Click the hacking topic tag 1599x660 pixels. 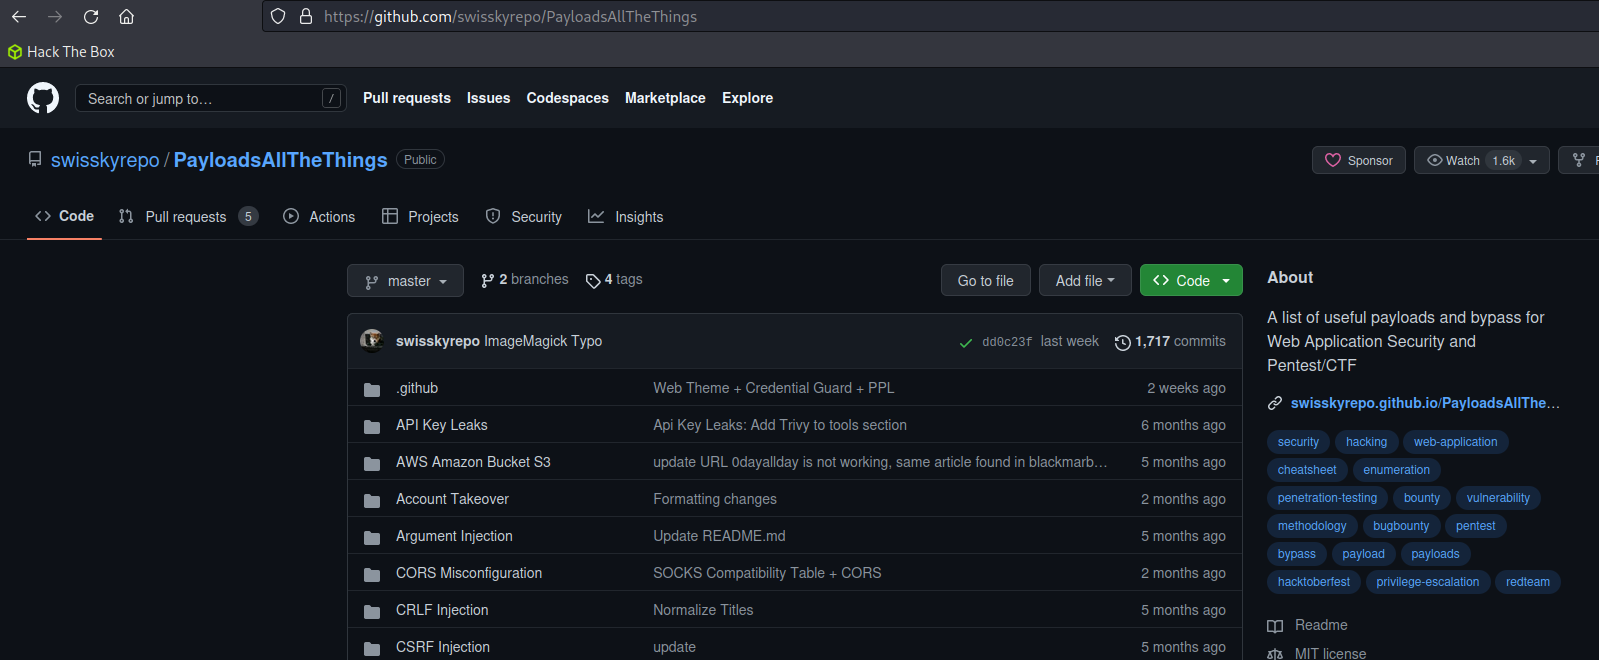[1366, 442]
